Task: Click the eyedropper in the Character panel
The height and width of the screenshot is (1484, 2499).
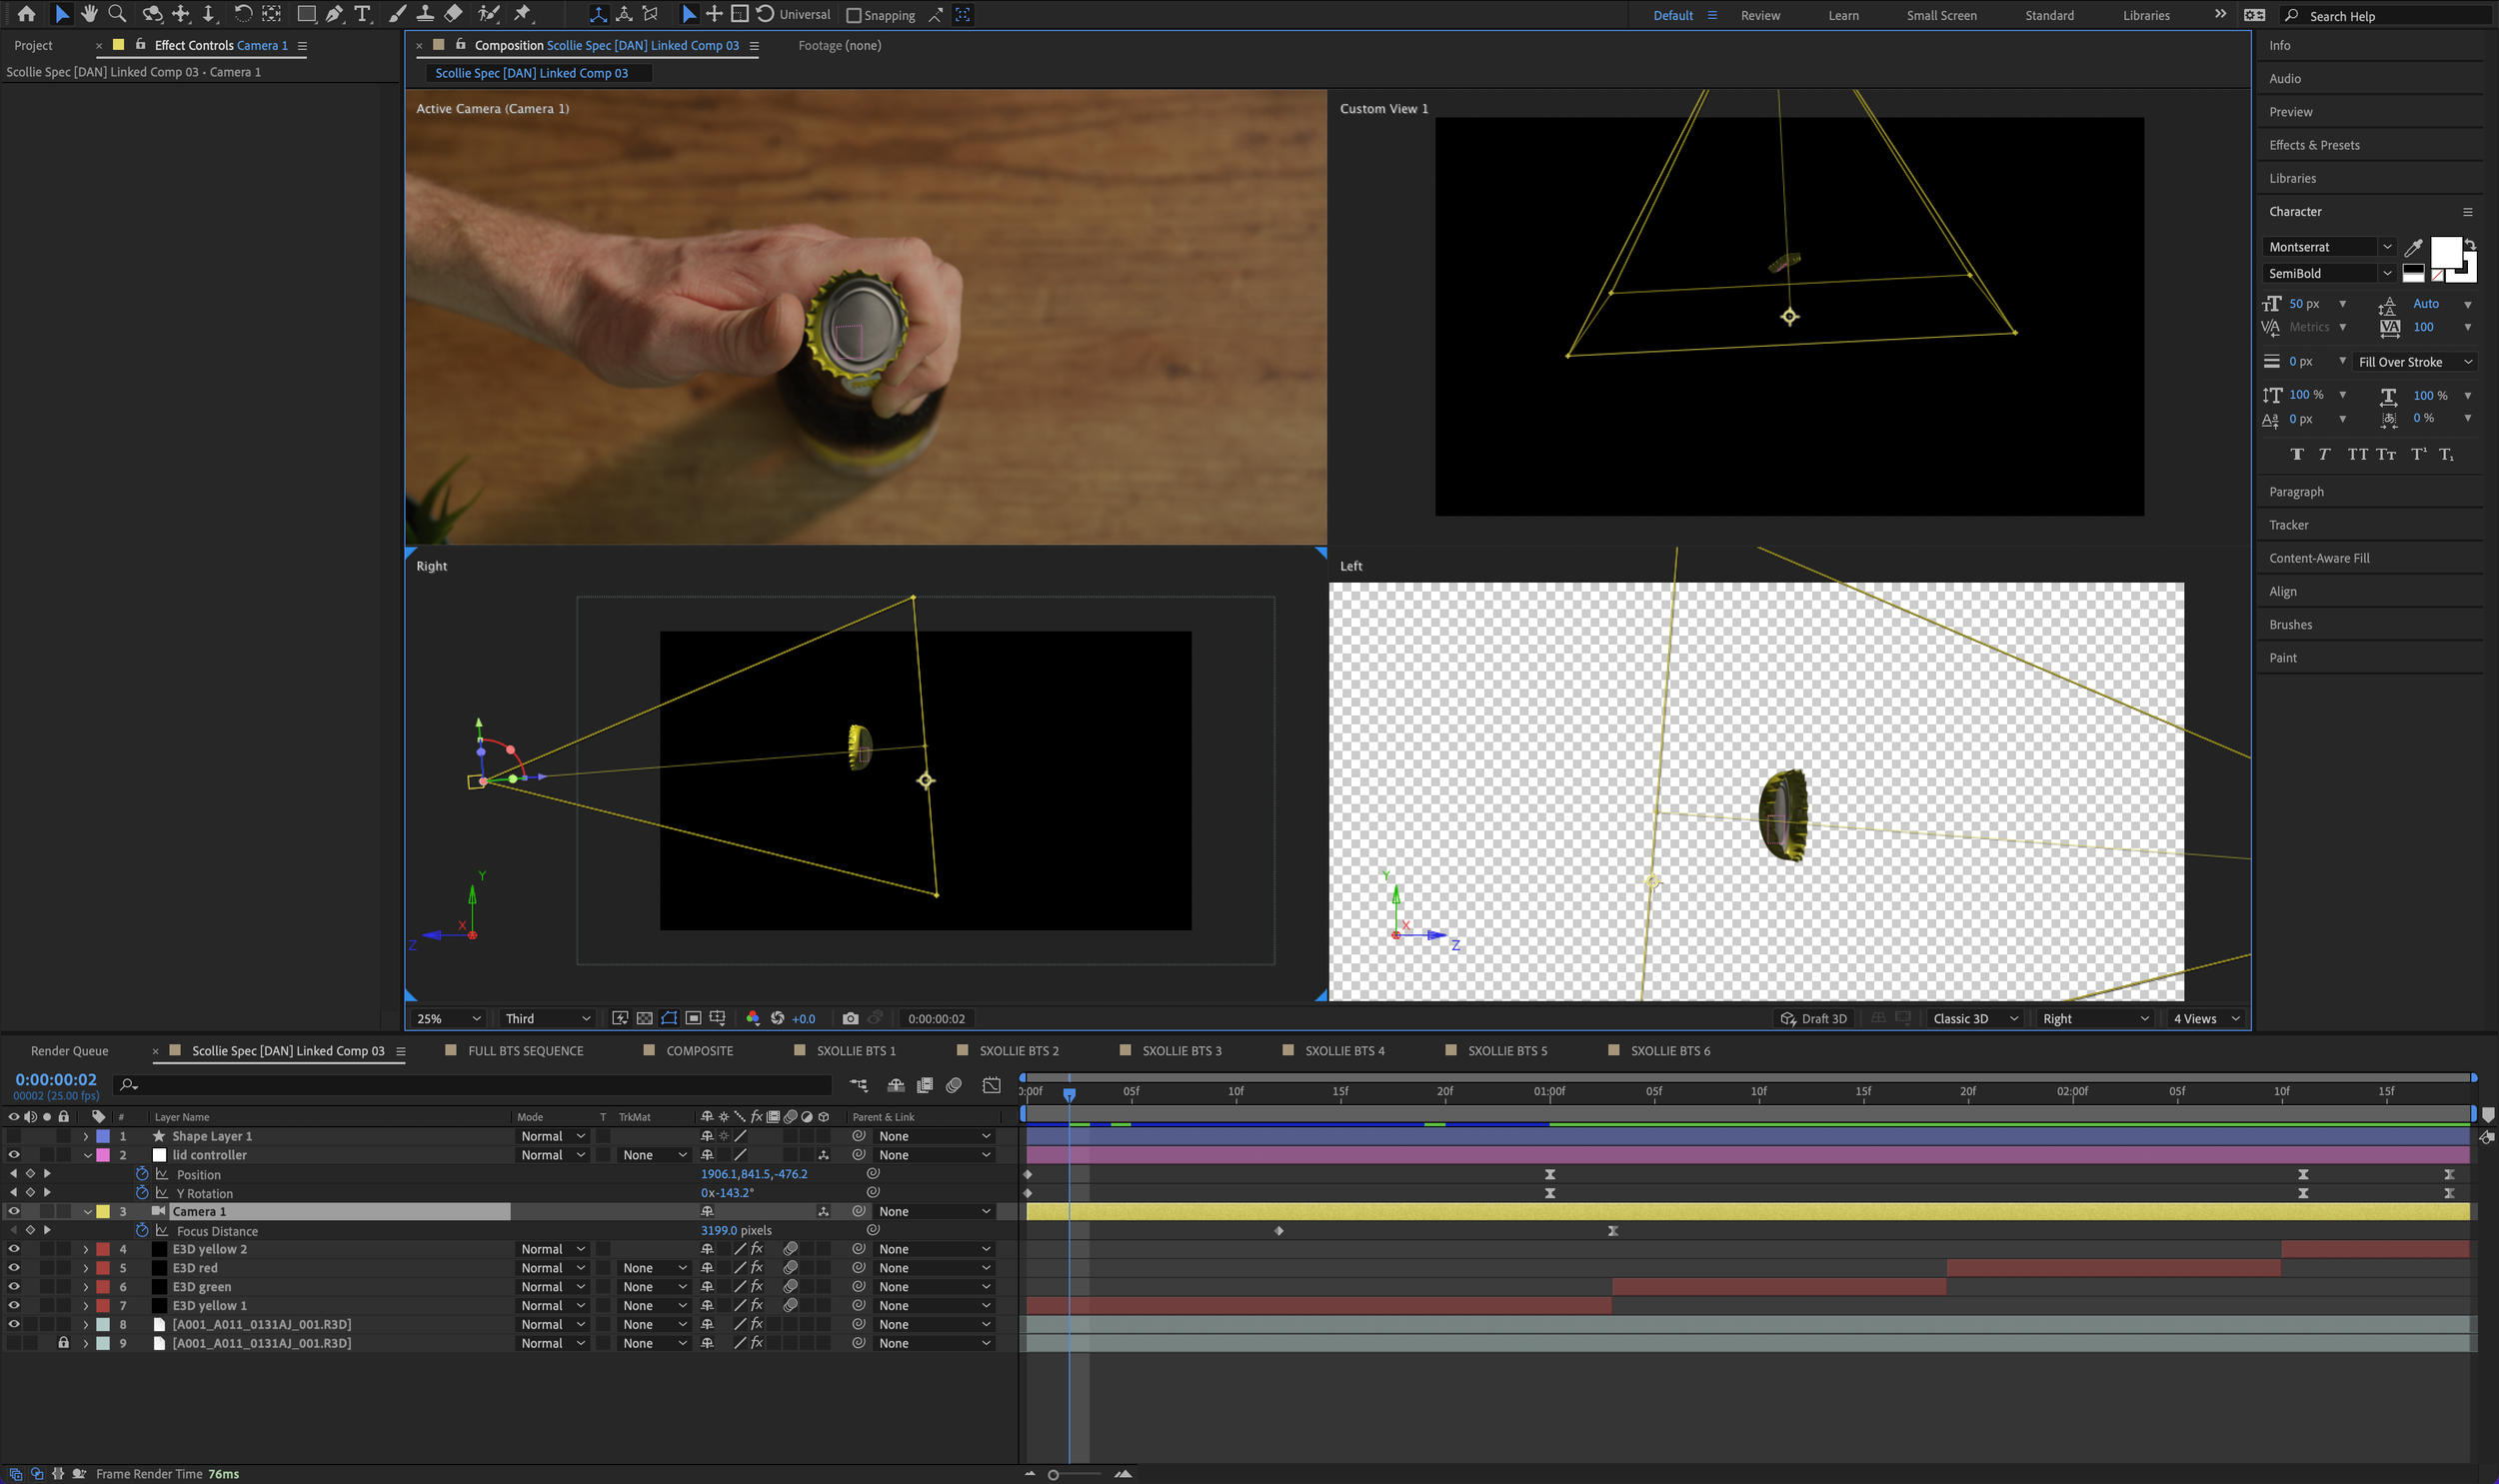Action: point(2413,247)
